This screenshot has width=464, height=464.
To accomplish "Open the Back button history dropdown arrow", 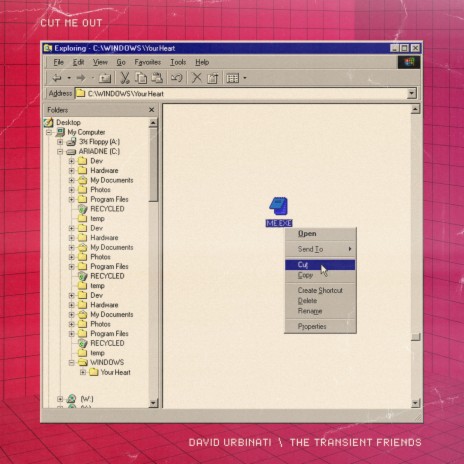I will point(69,78).
